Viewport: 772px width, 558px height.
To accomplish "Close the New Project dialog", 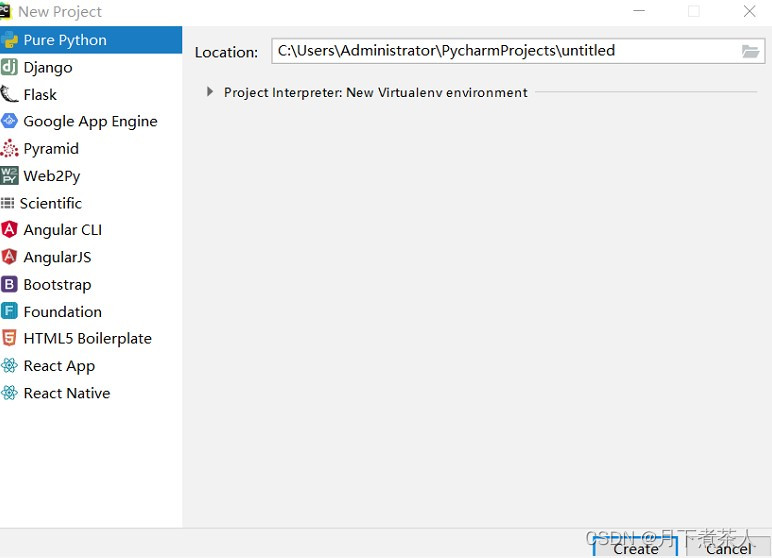I will click(749, 11).
